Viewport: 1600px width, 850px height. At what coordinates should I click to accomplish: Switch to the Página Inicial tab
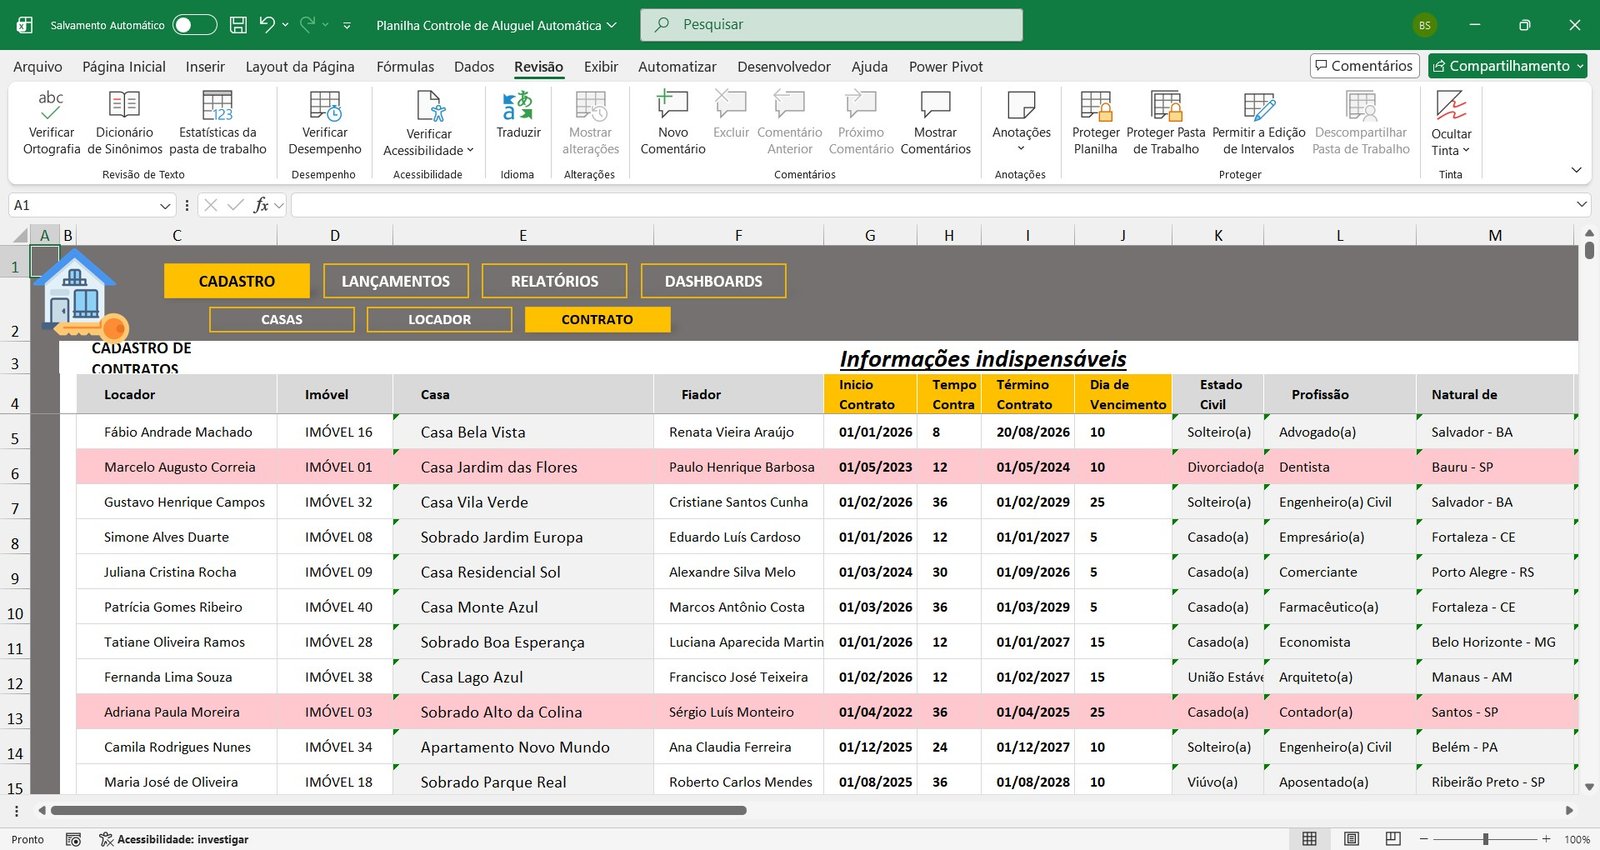124,66
